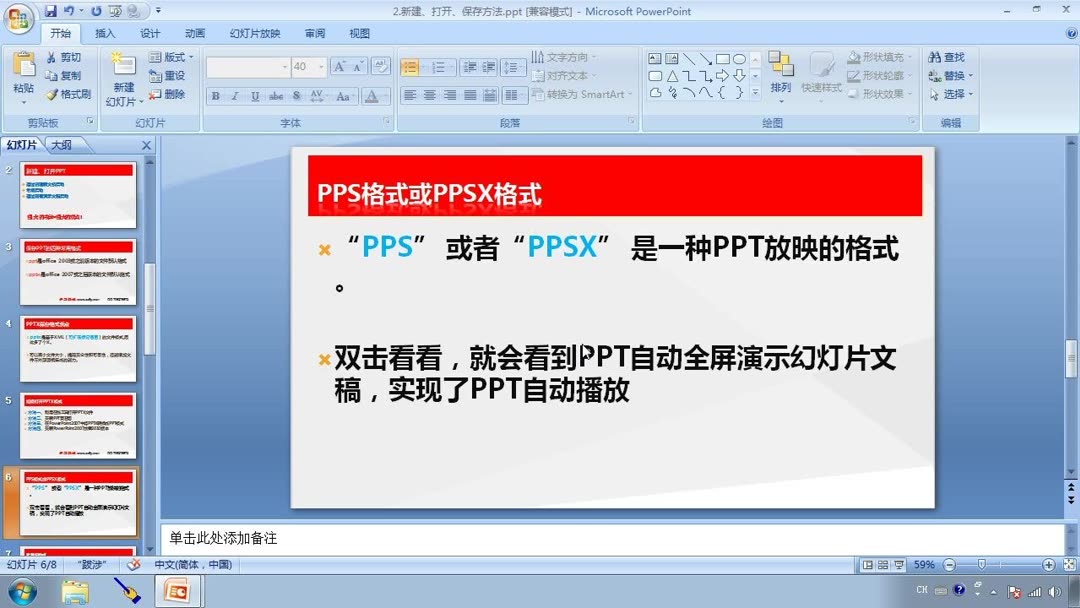Image resolution: width=1080 pixels, height=608 pixels.
Task: Toggle bold formatting
Action: click(x=213, y=98)
